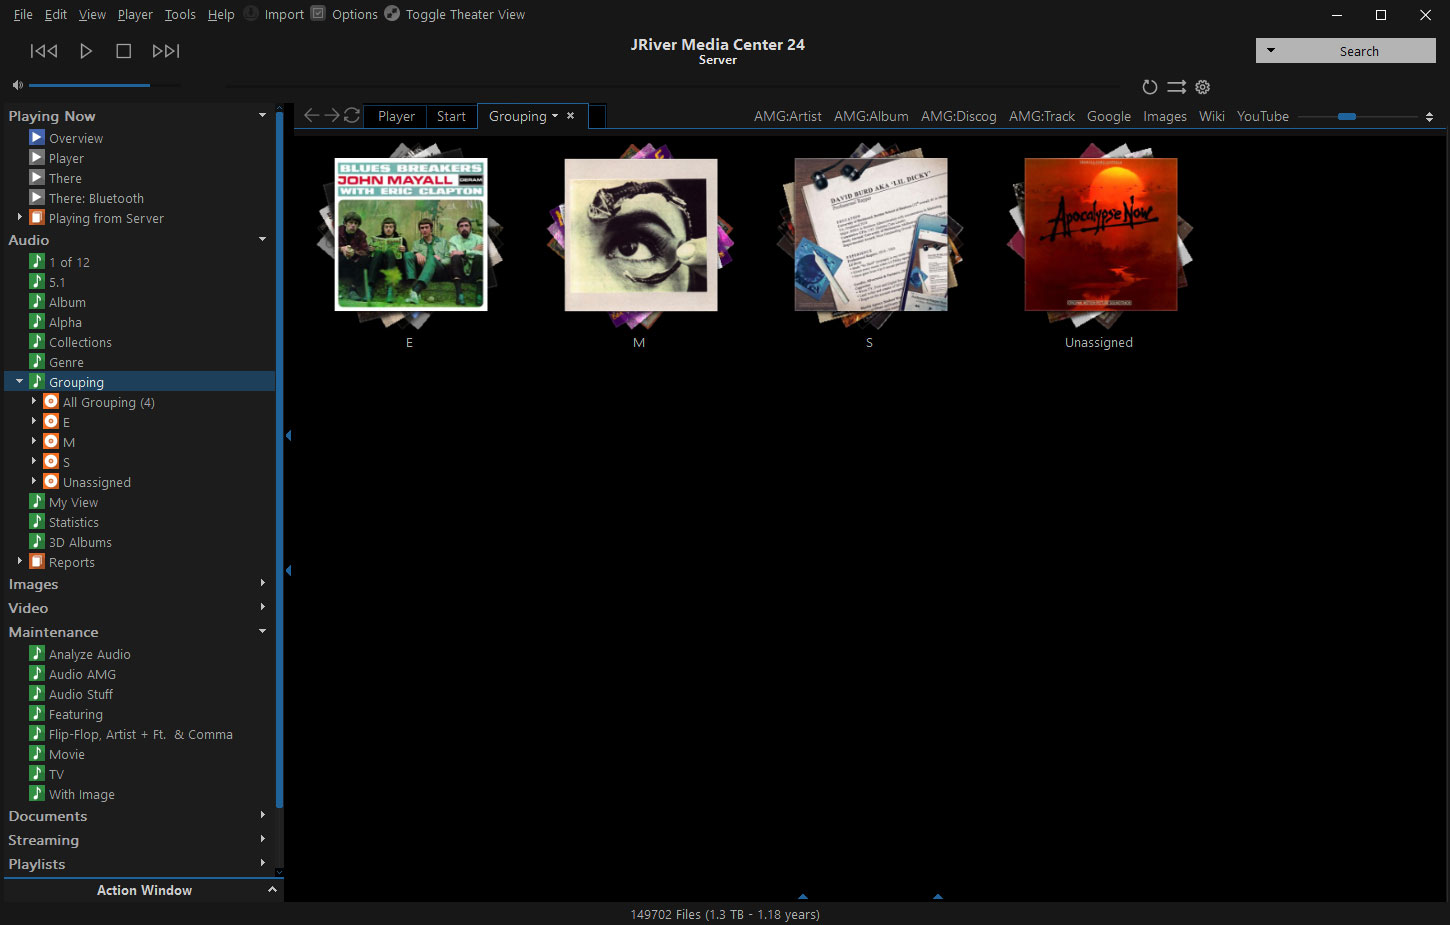Click the Import toolbar button
The width and height of the screenshot is (1450, 925).
click(x=274, y=14)
